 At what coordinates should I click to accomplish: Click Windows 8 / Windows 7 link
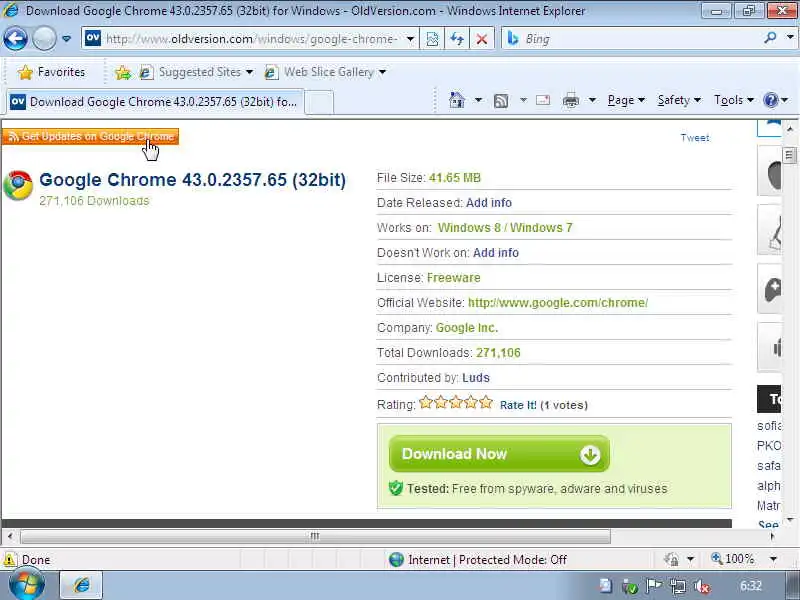[505, 228]
